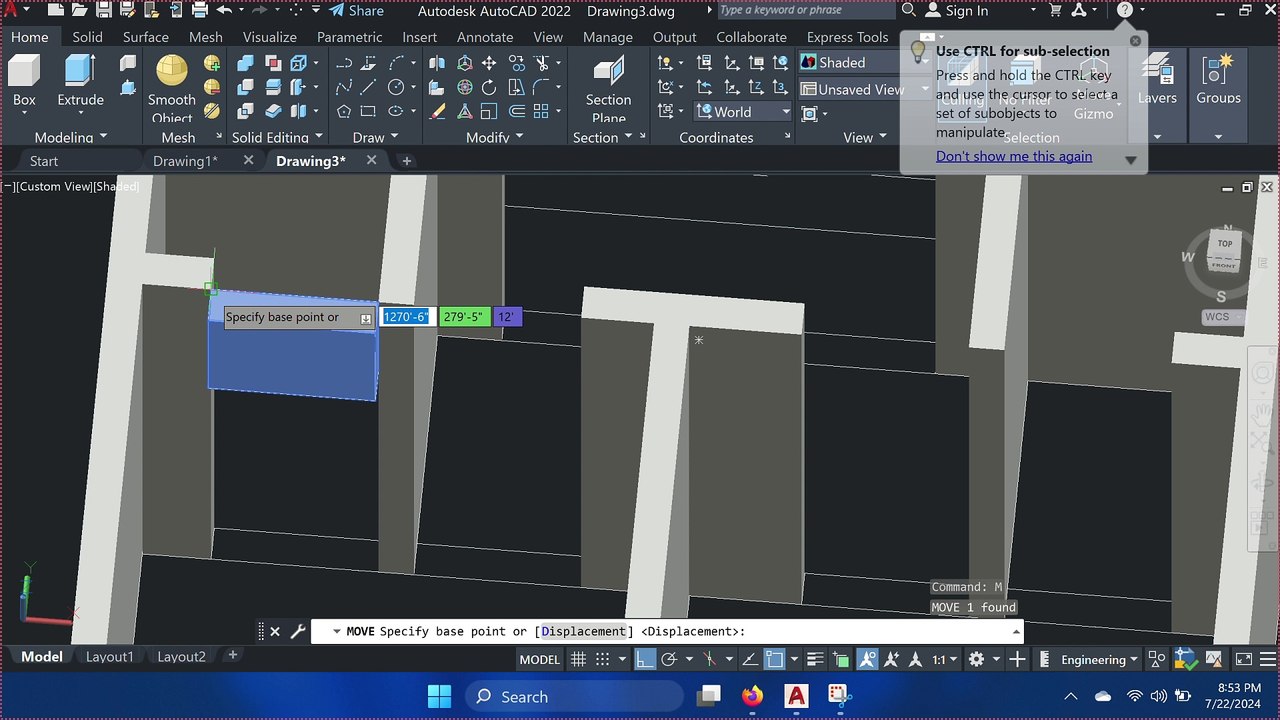Toggle Ortho mode in status bar
The height and width of the screenshot is (720, 1280).
tap(645, 659)
